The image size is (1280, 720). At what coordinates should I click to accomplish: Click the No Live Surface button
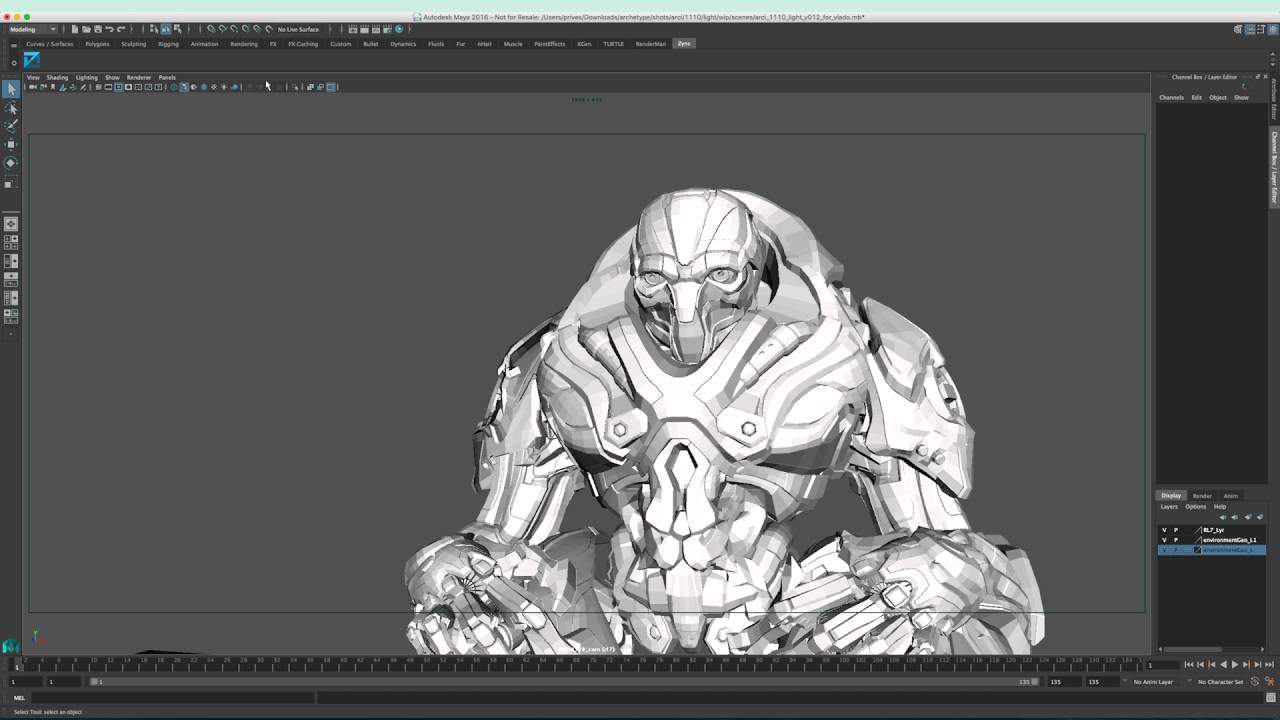coord(298,29)
